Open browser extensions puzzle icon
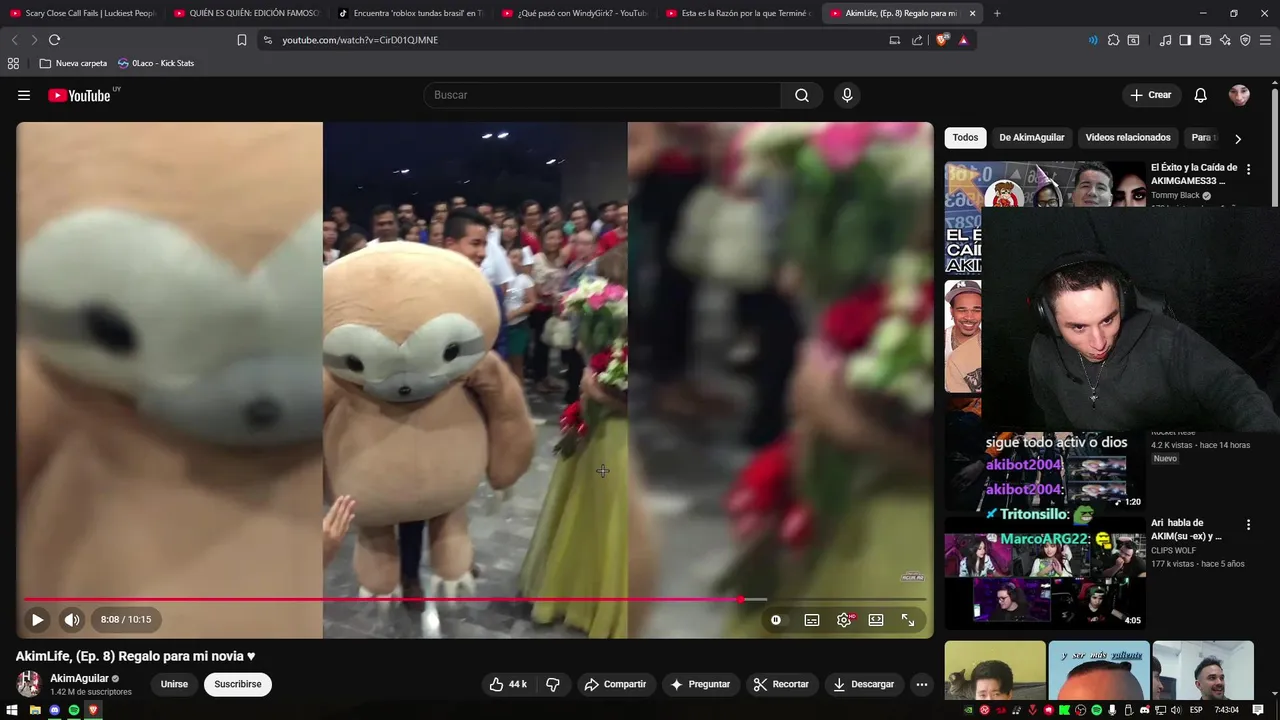 point(1113,40)
